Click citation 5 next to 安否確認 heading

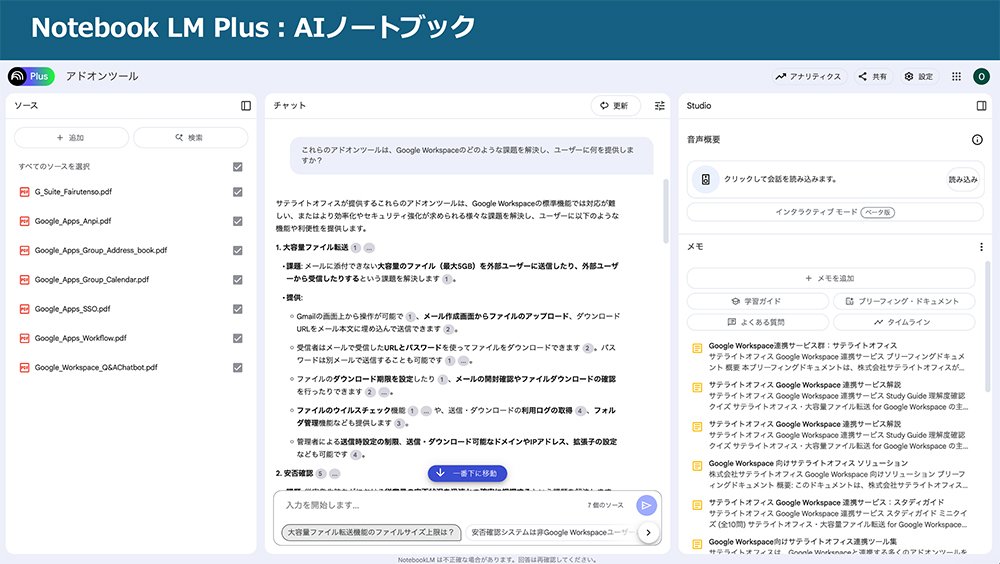[321, 474]
